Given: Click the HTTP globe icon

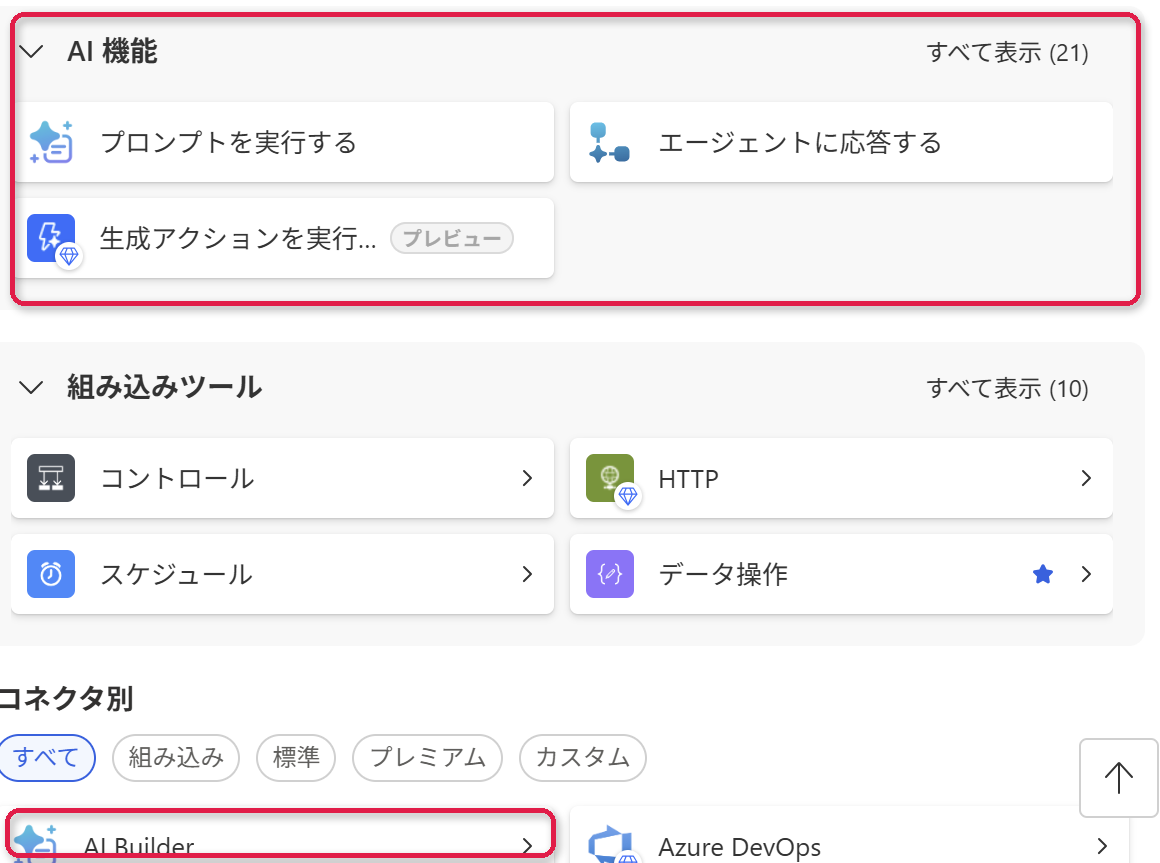Looking at the screenshot, I should click(x=610, y=478).
